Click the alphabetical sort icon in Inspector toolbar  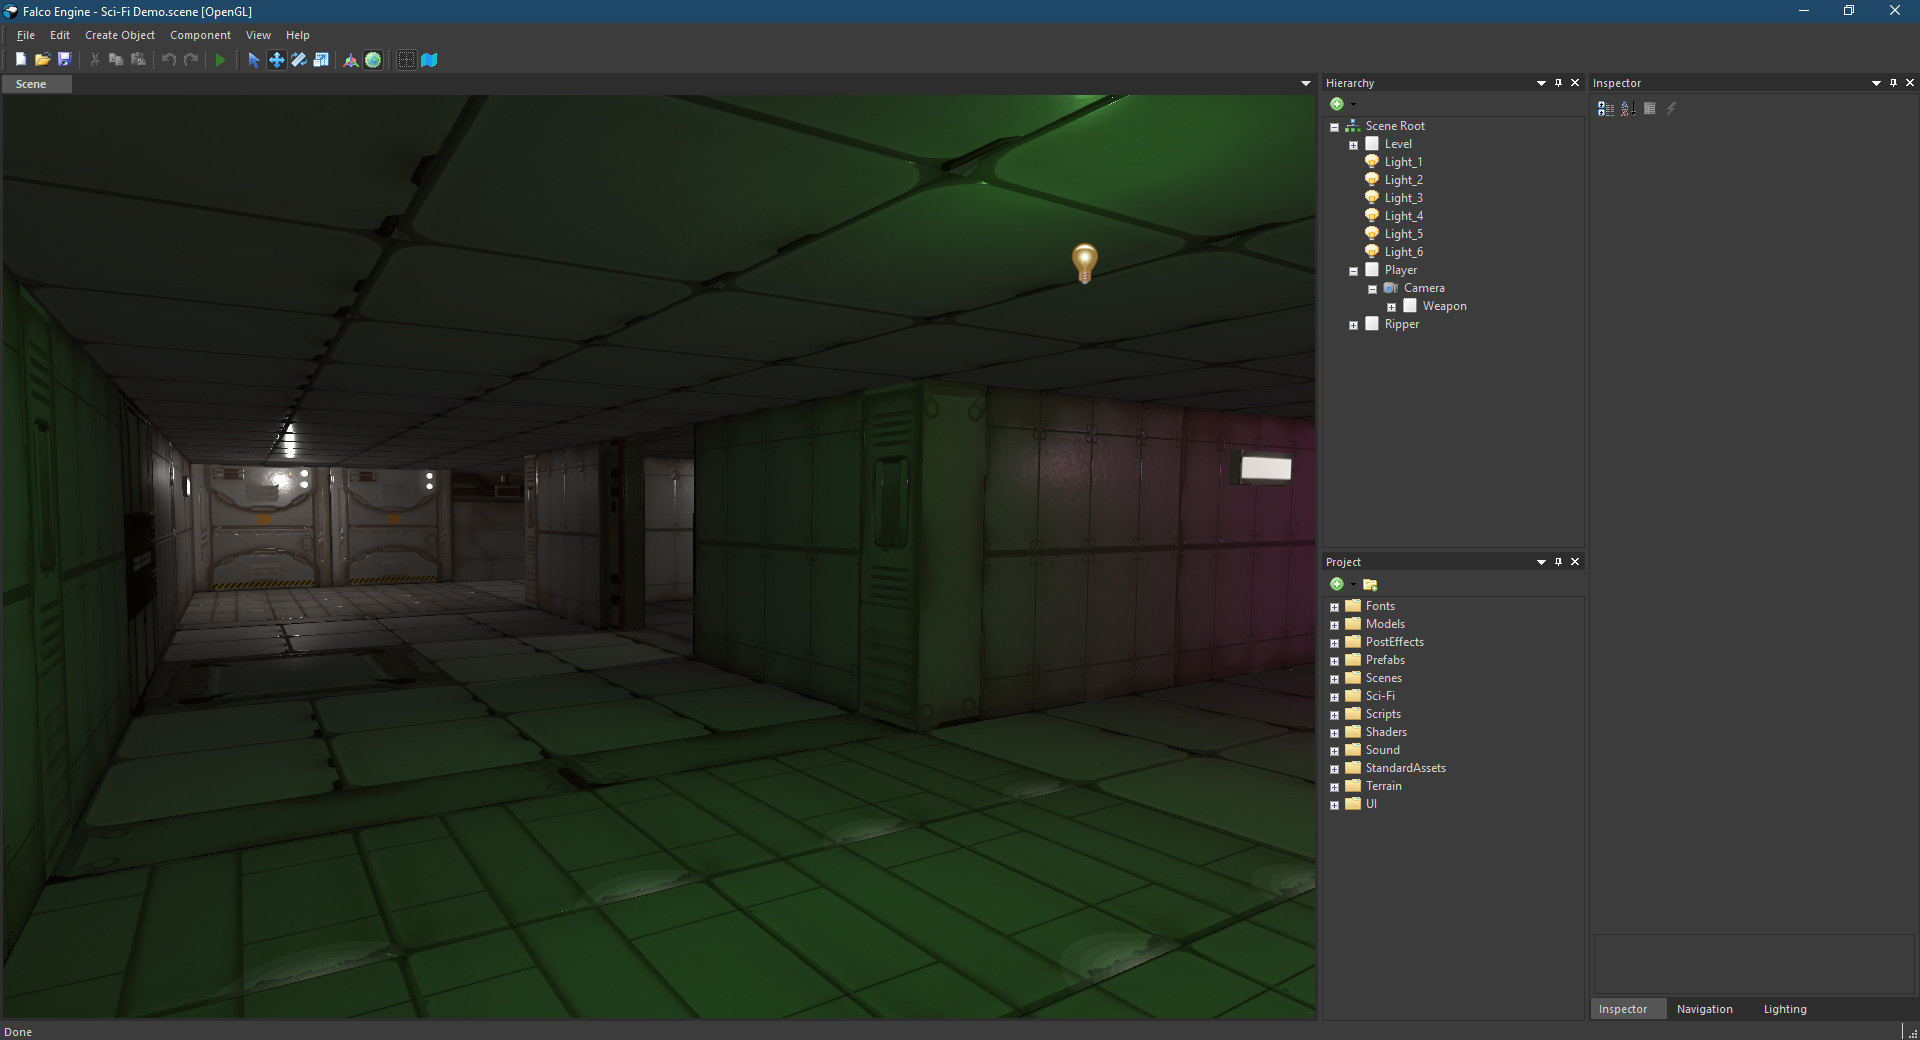tap(1626, 108)
